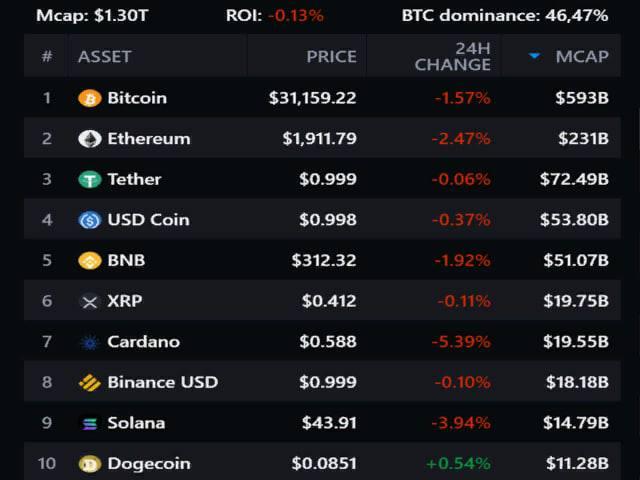Click the XRP logo icon

90,301
